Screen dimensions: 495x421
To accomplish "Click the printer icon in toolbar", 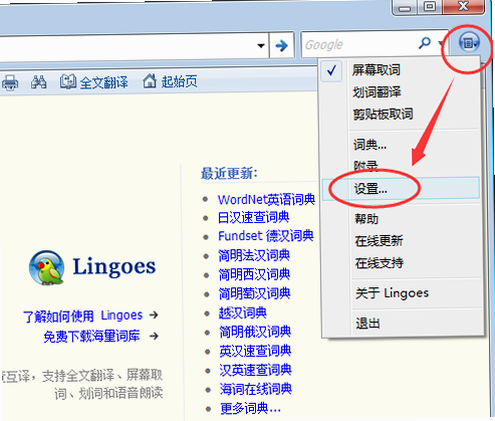I will tap(10, 82).
